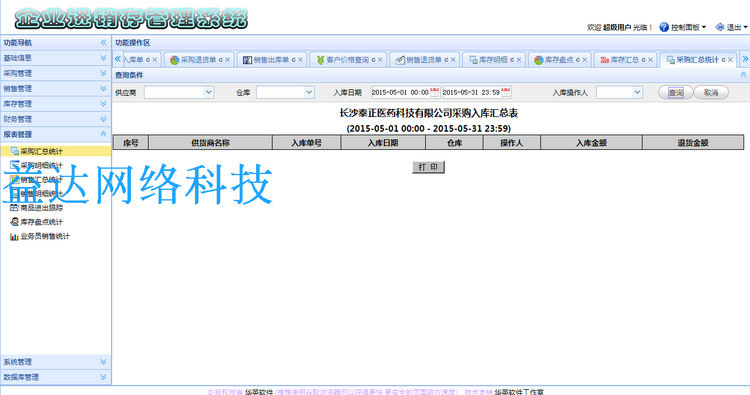Open the 仓库 dropdown
The height and width of the screenshot is (395, 750).
(x=309, y=92)
